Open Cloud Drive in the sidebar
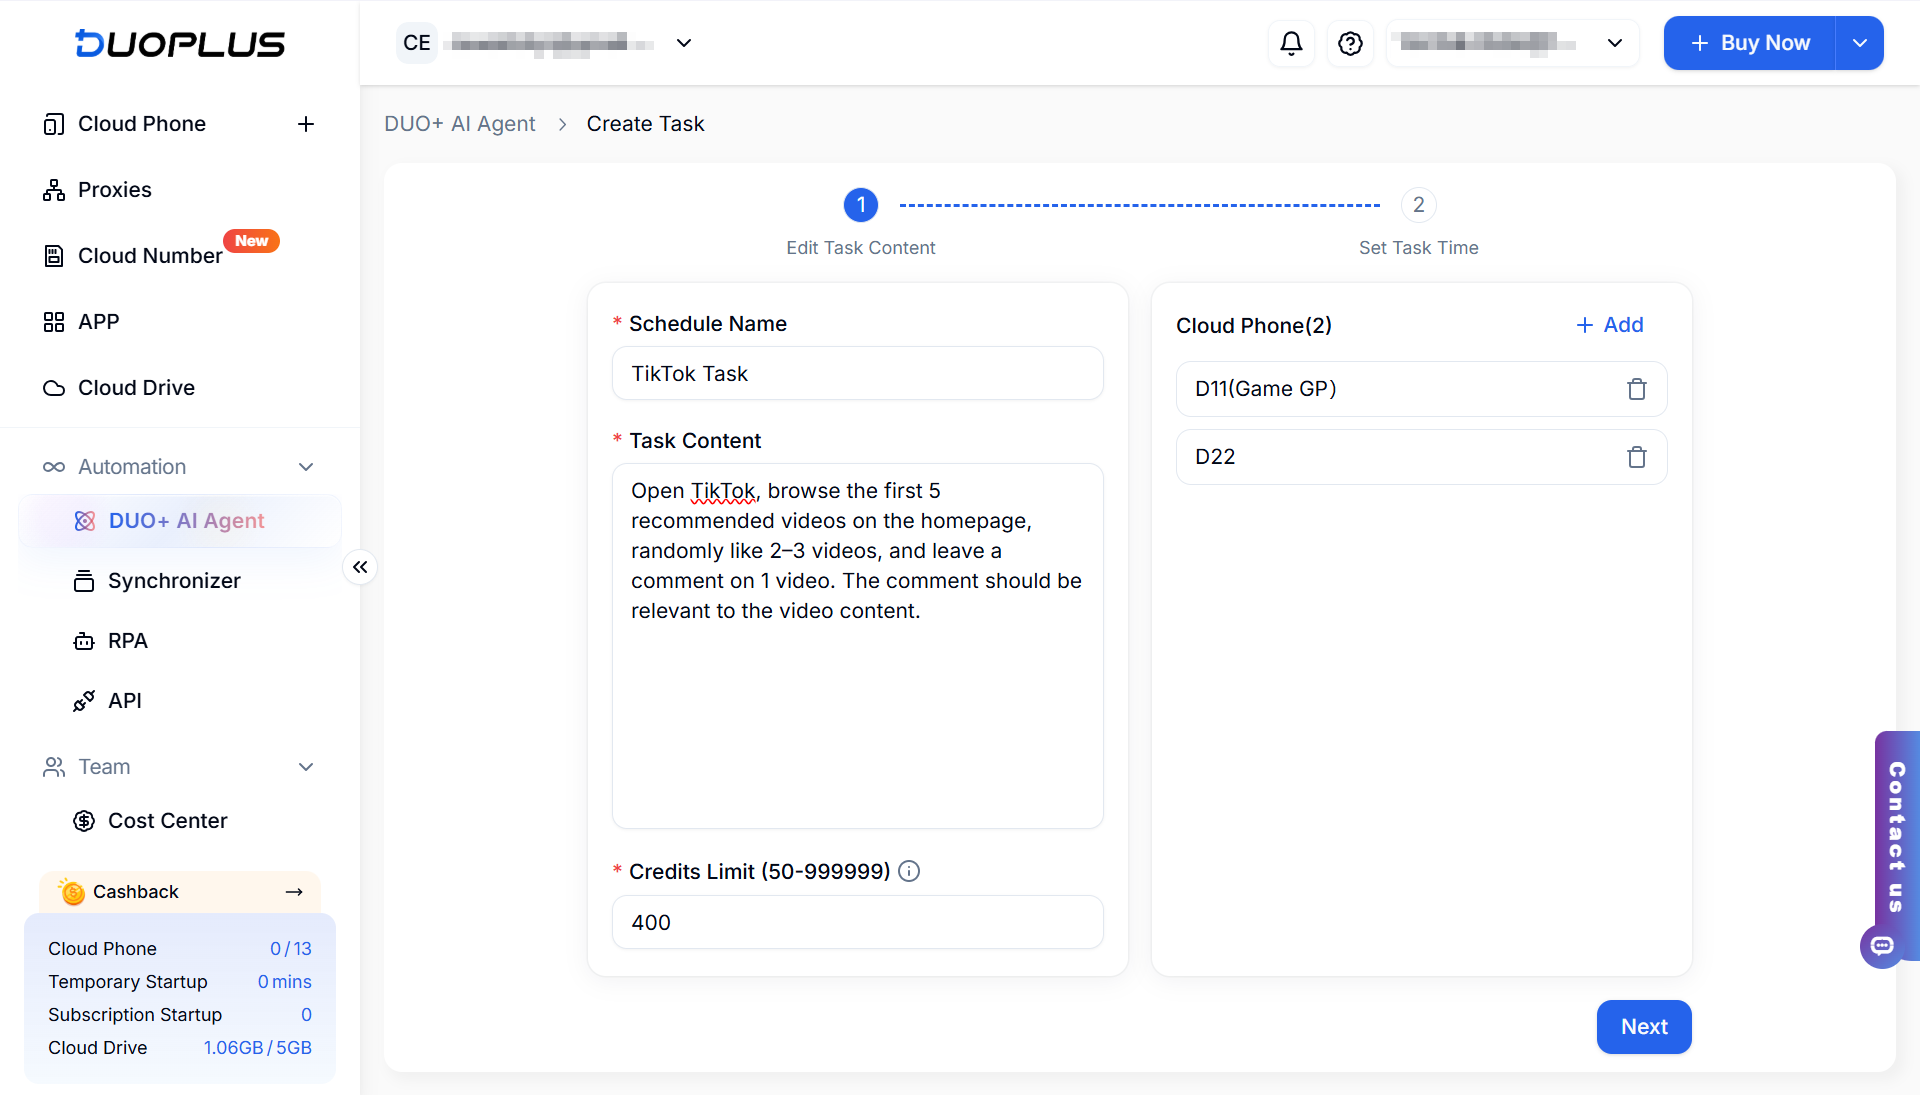 [136, 388]
